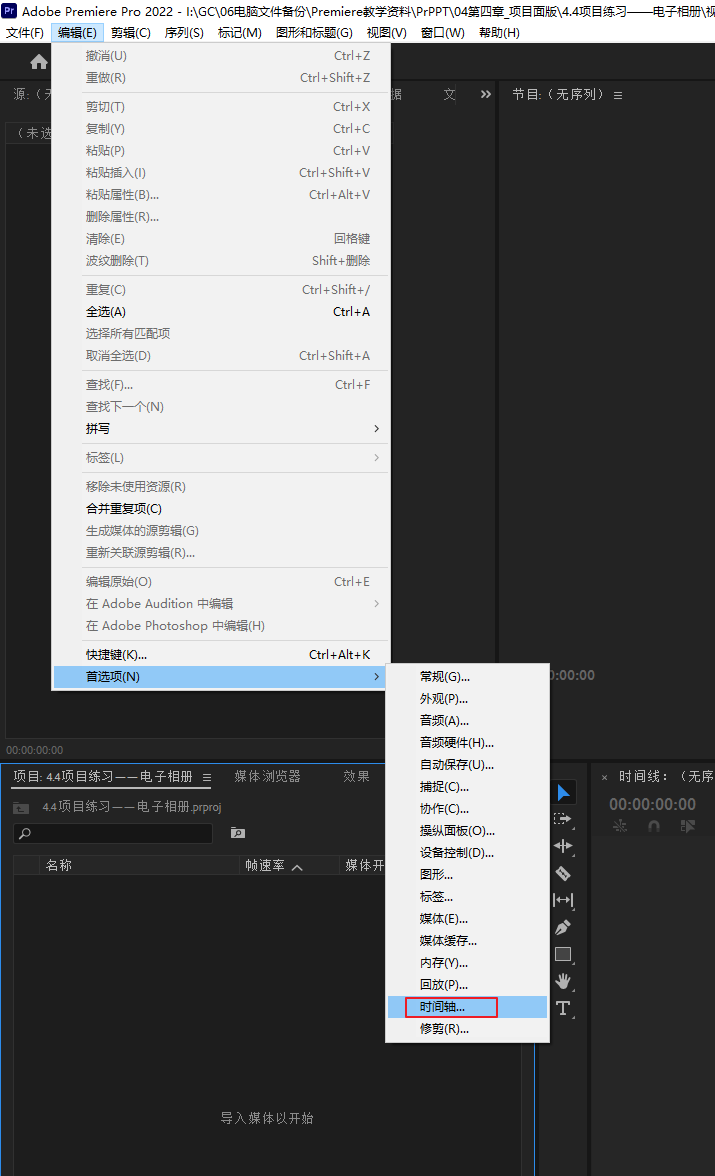Screen dimensions: 715x1176
Task: Select the Selection arrow tool
Action: [563, 793]
